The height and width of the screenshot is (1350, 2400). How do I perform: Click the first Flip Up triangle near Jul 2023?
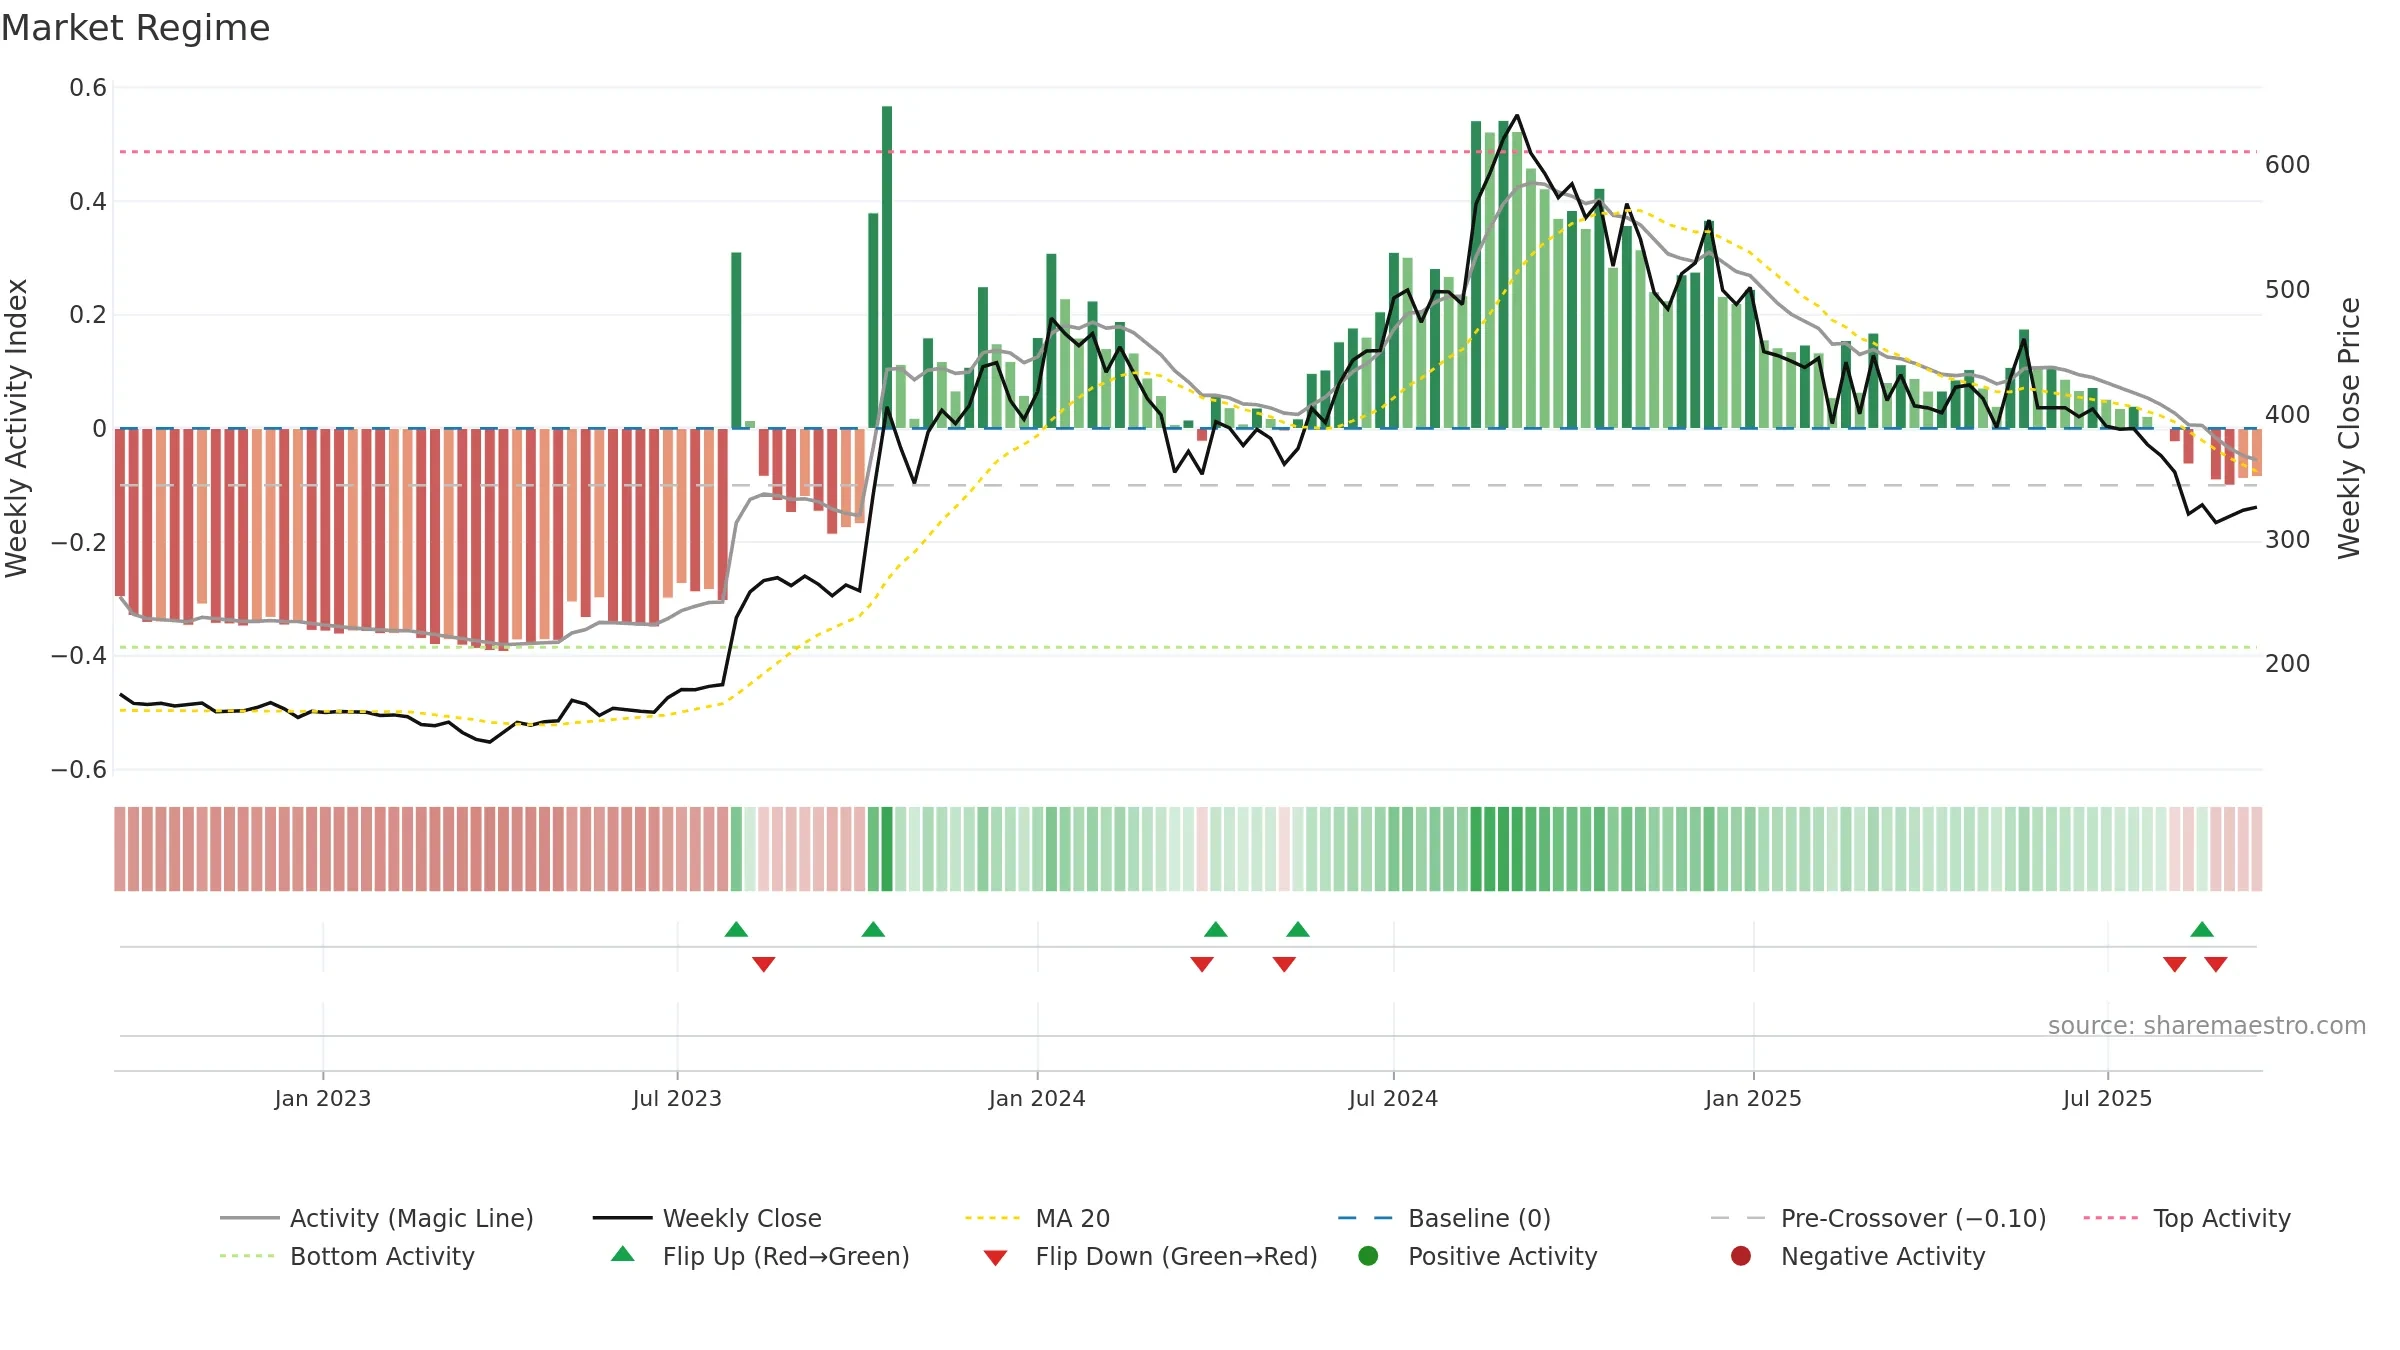(736, 929)
